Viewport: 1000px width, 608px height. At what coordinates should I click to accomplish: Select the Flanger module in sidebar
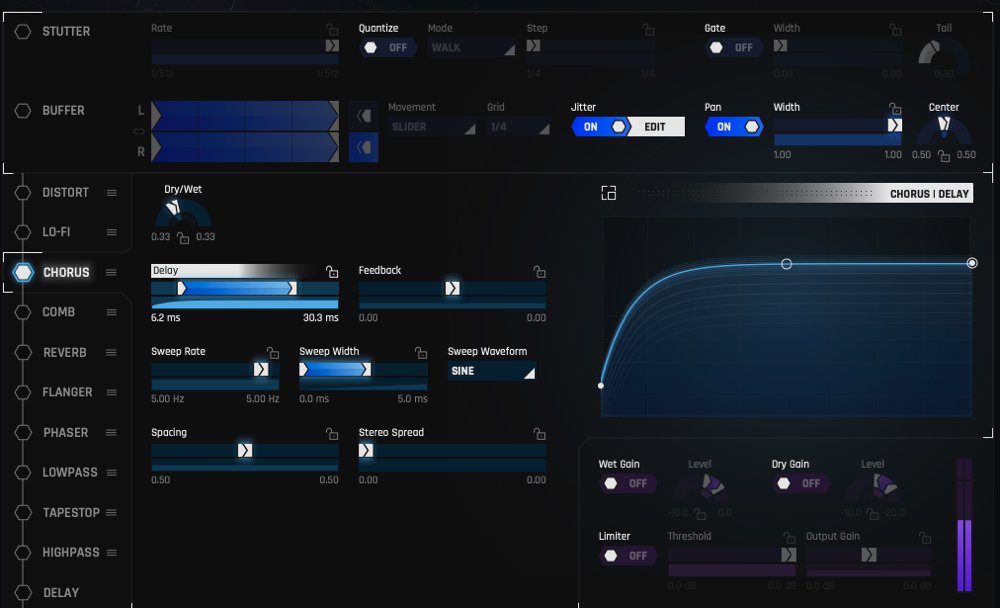(67, 392)
